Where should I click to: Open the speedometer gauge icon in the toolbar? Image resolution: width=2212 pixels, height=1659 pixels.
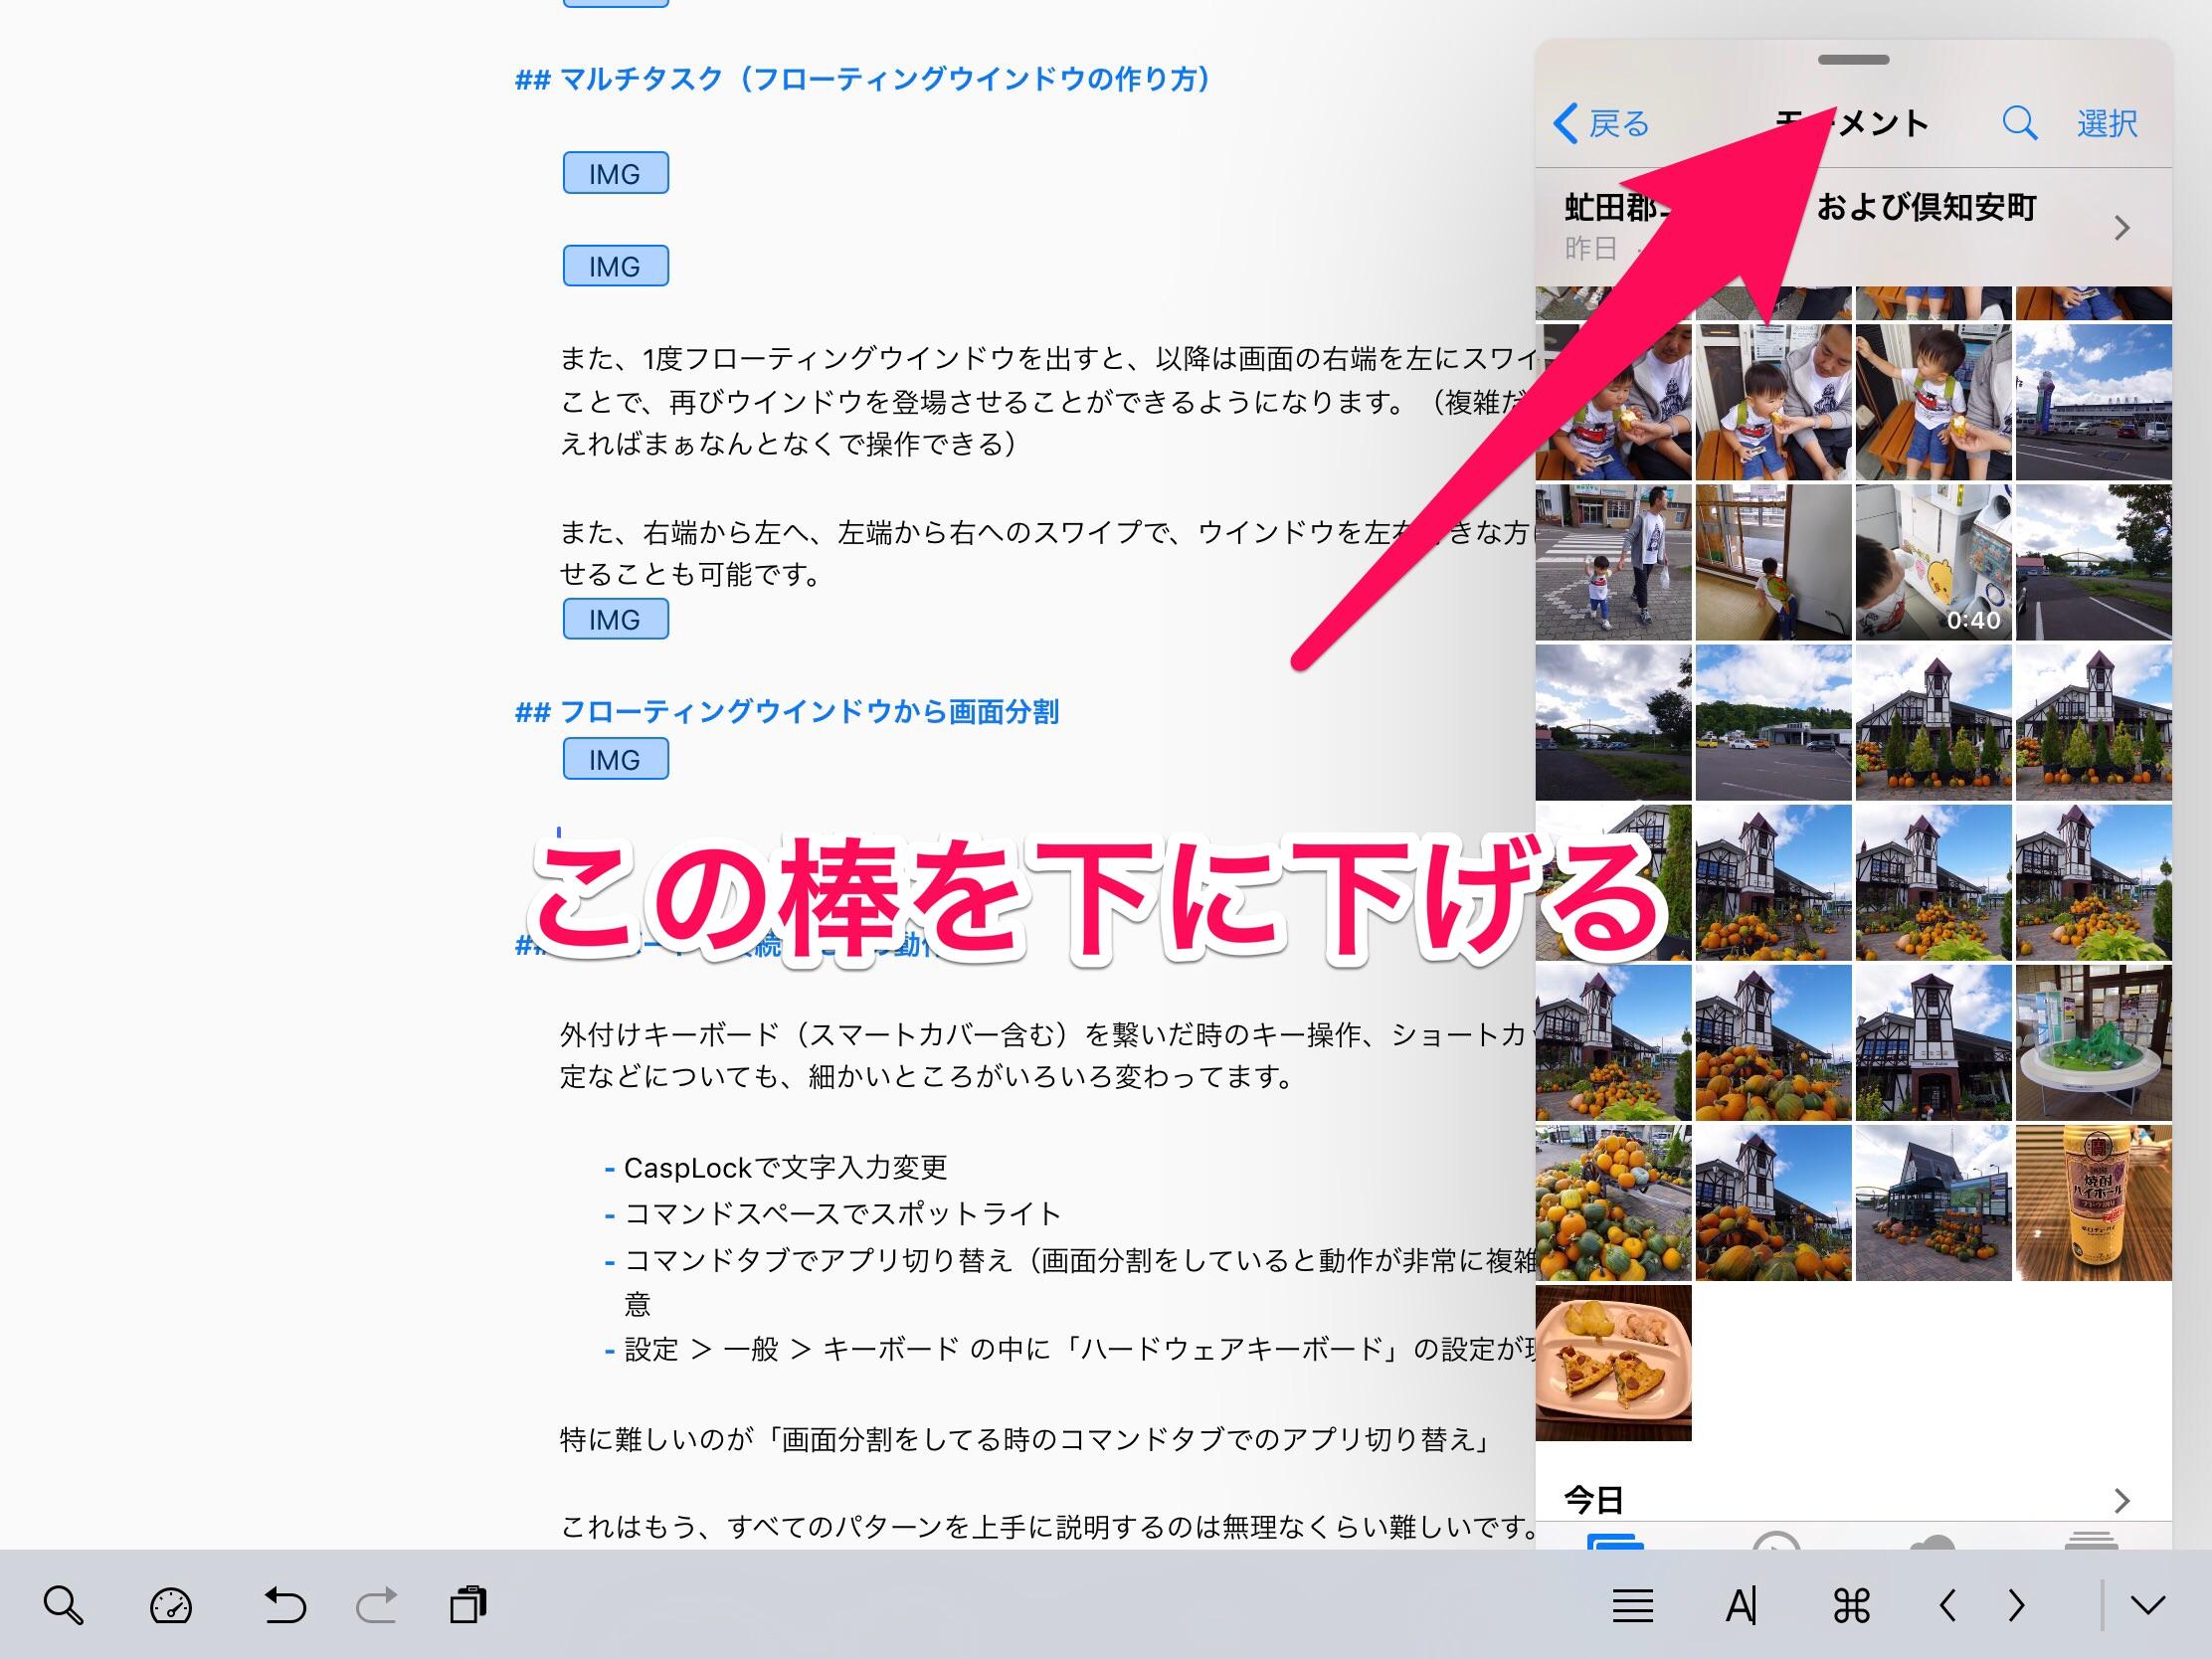pyautogui.click(x=171, y=1606)
